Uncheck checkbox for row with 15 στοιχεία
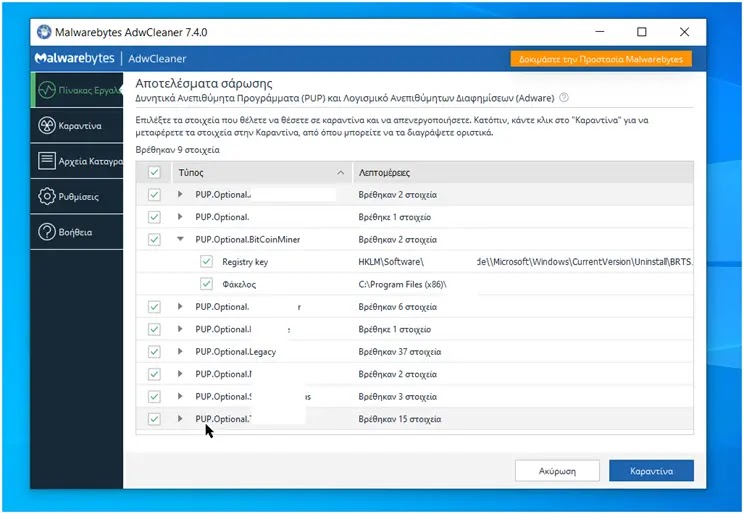 pos(154,419)
